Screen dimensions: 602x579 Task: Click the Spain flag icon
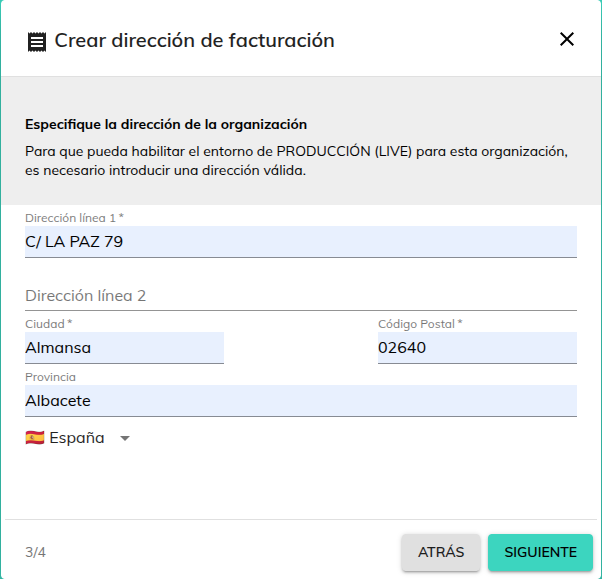(35, 438)
